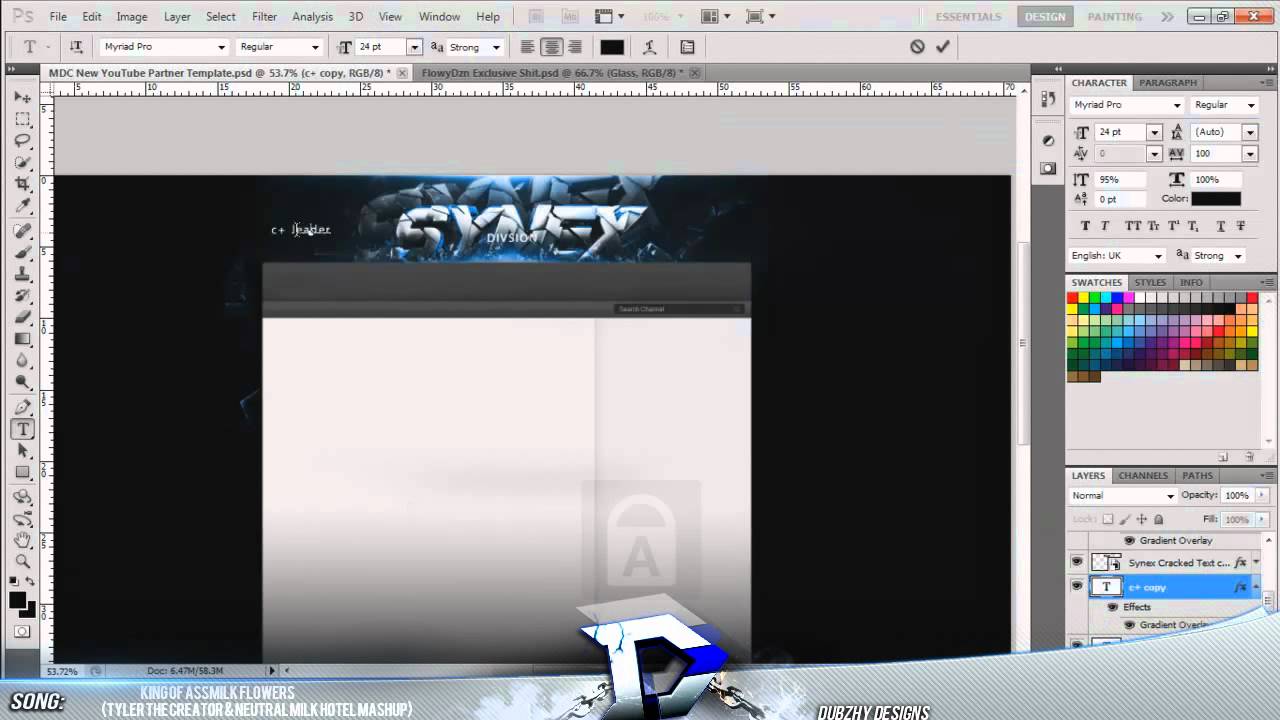Open blend mode Normal dropdown in Layers

pos(1170,496)
